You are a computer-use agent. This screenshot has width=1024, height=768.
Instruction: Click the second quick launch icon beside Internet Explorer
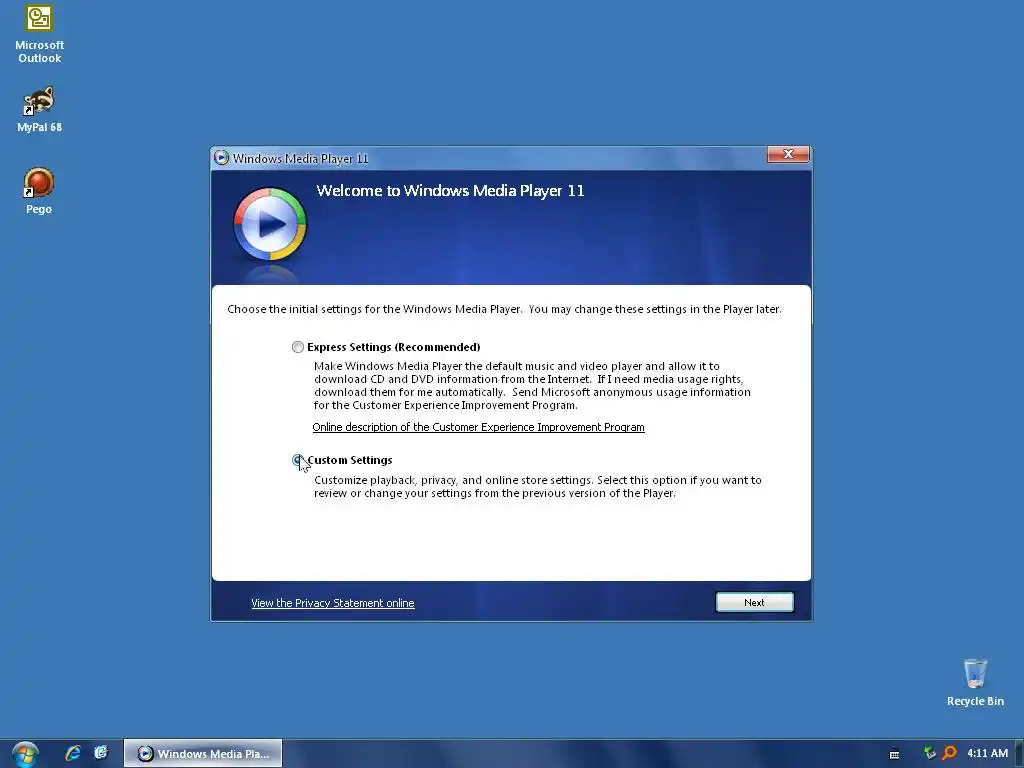pyautogui.click(x=101, y=753)
